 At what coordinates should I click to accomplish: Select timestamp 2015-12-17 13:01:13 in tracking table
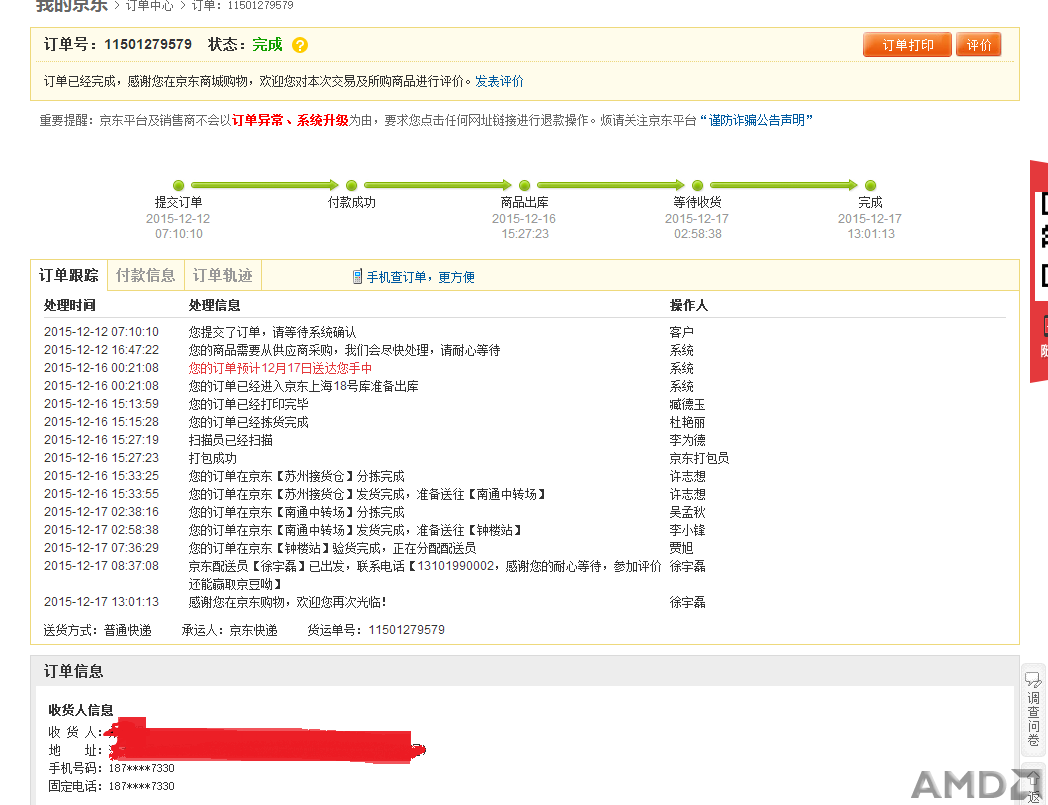point(102,602)
